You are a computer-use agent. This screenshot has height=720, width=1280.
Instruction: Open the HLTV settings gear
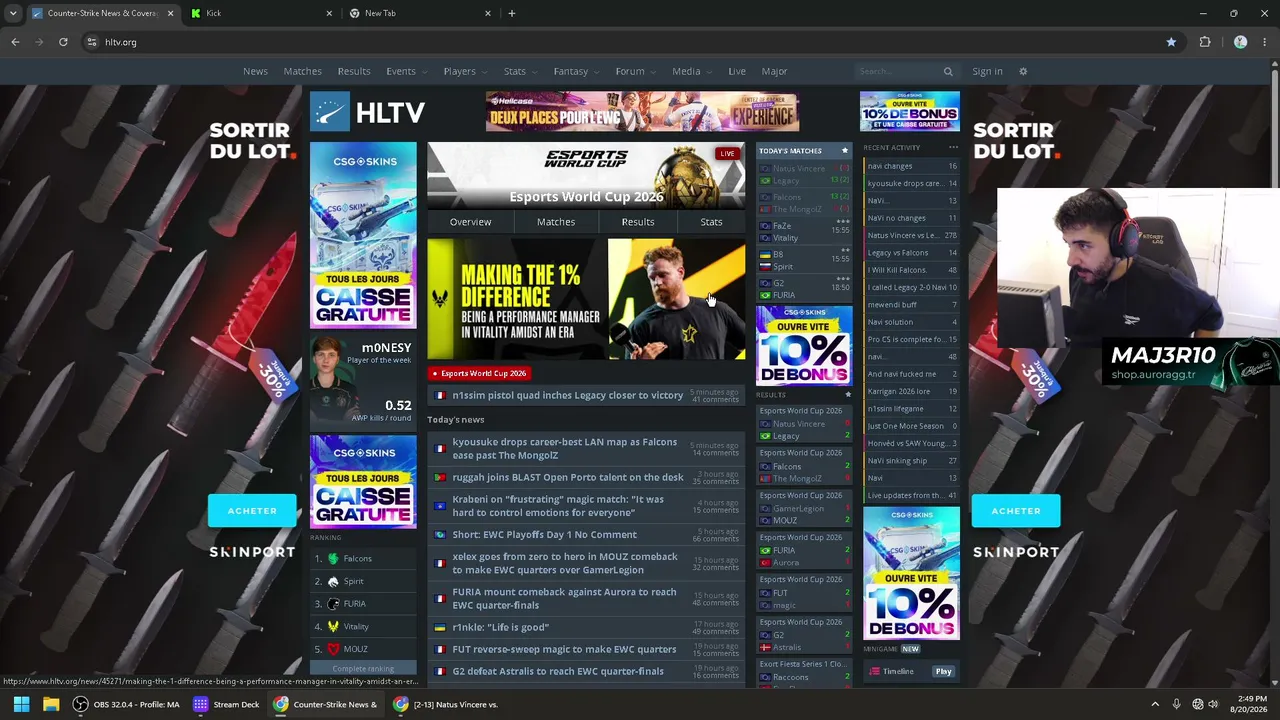click(x=1023, y=71)
